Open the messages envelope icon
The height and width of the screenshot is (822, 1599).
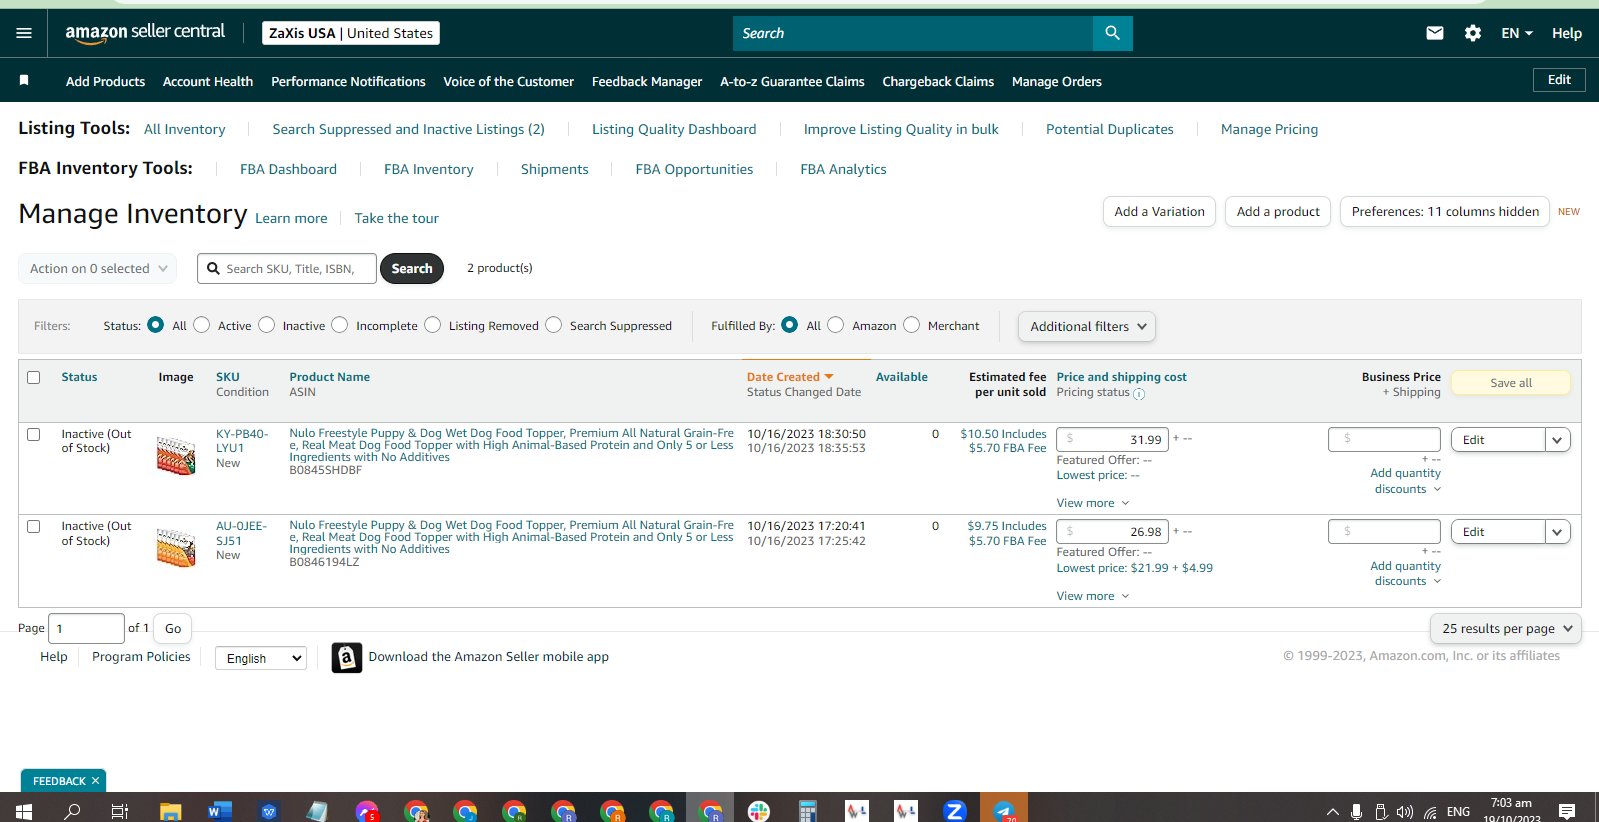point(1435,33)
